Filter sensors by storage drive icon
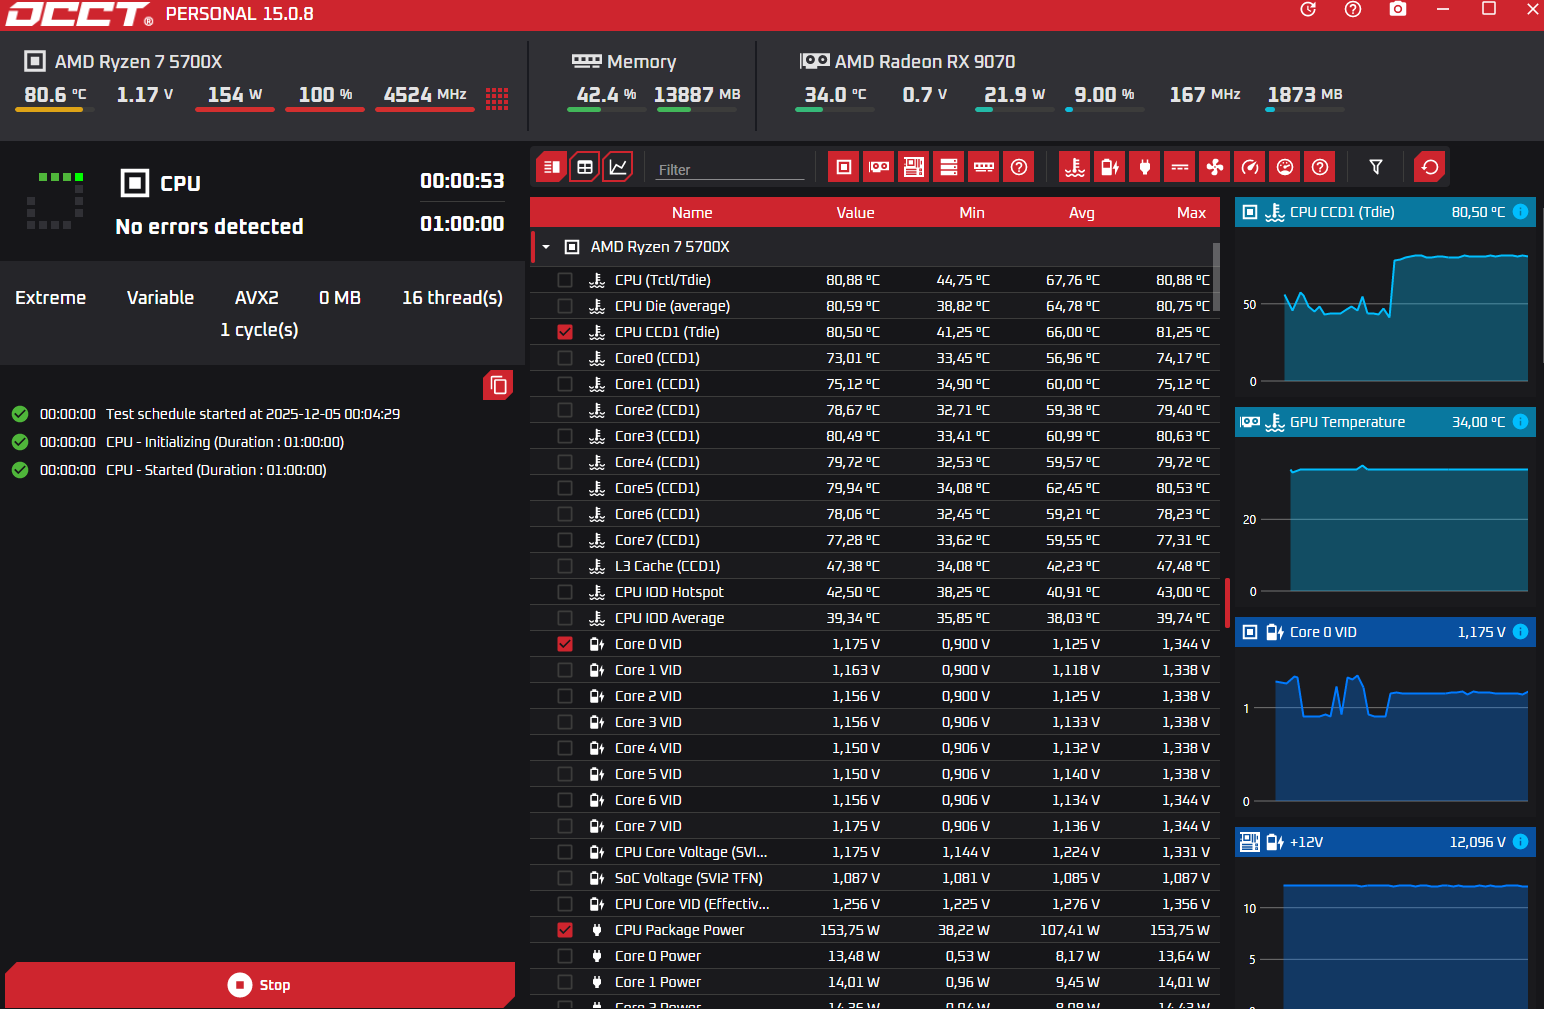1544x1009 pixels. click(949, 167)
